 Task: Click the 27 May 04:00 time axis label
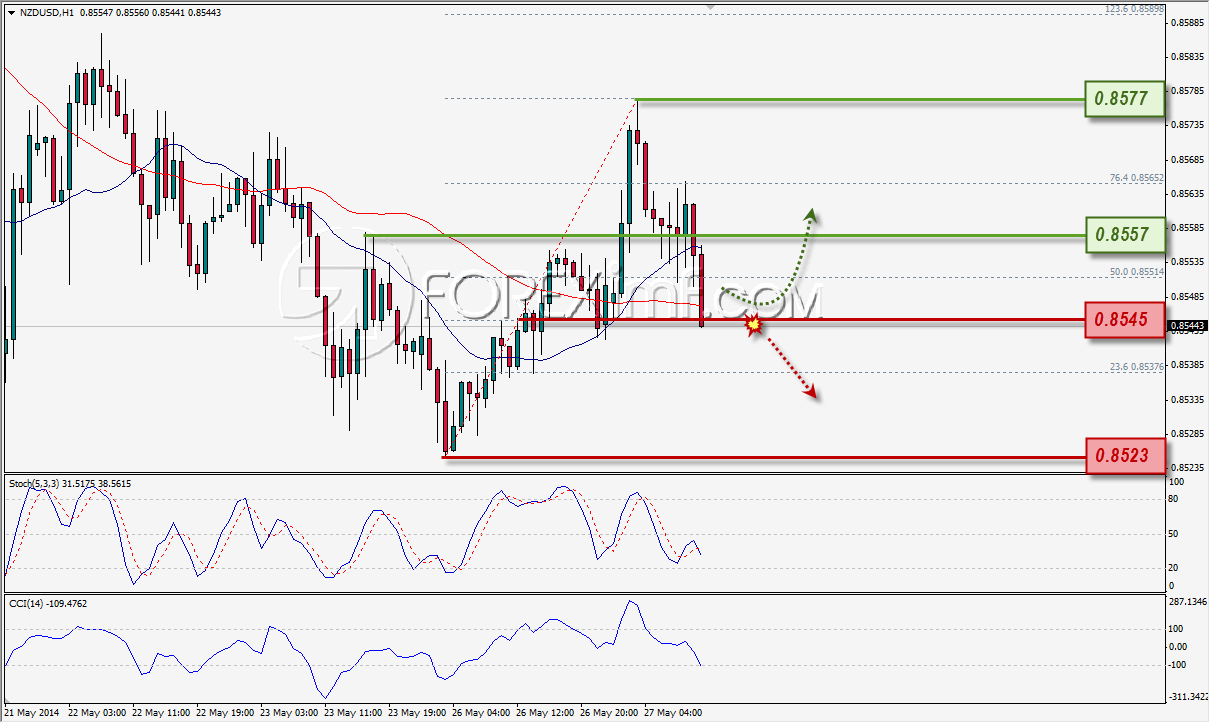point(674,713)
